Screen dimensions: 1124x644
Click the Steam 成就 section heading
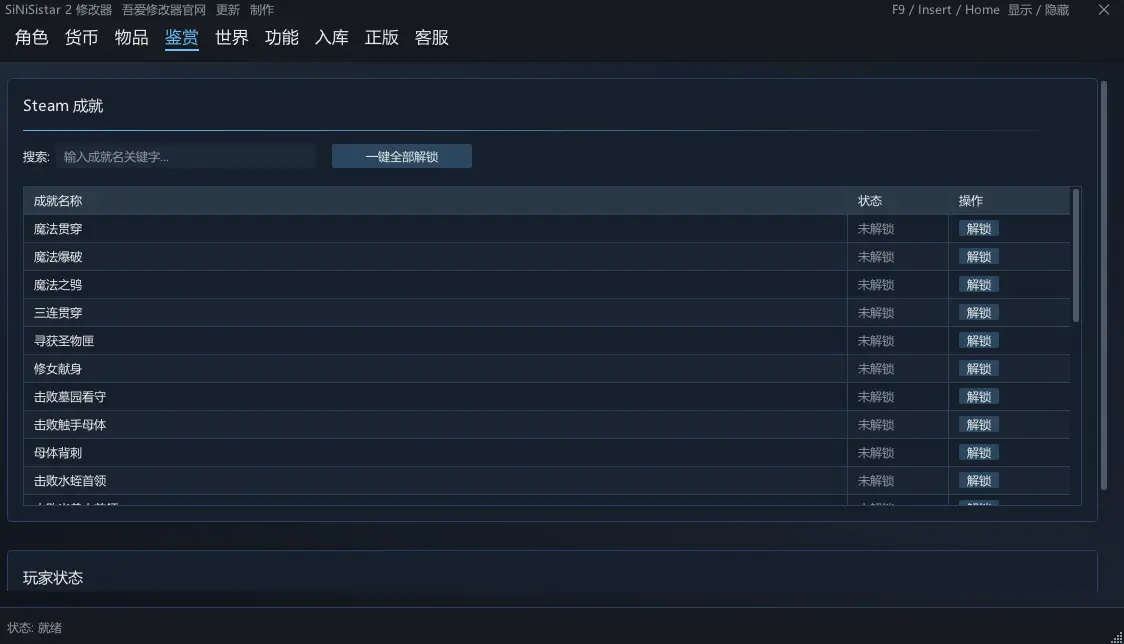coord(63,105)
